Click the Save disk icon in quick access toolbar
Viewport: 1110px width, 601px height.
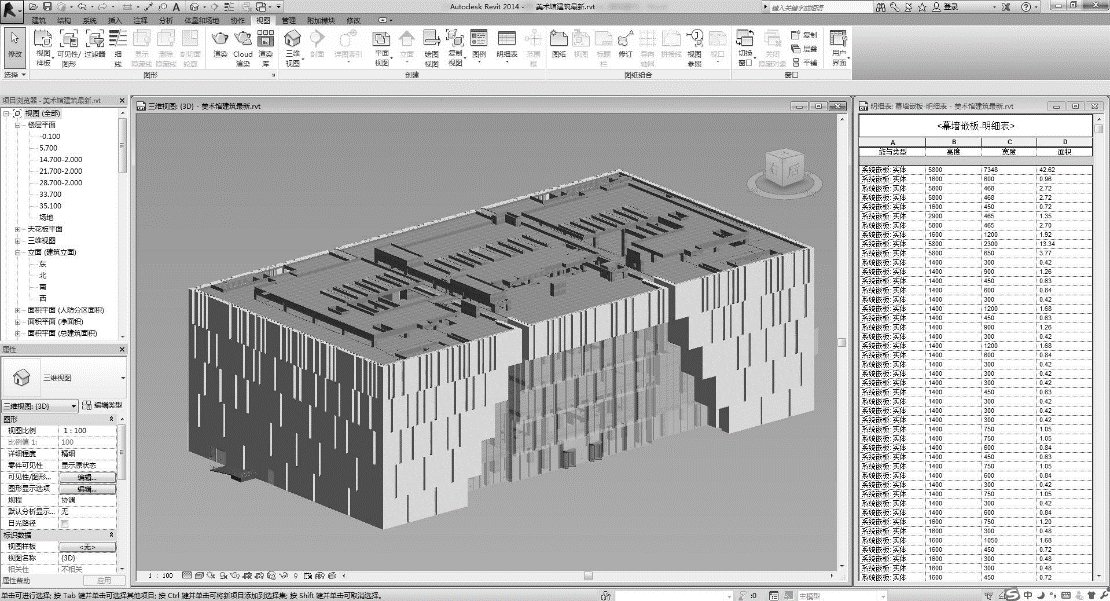pyautogui.click(x=48, y=6)
